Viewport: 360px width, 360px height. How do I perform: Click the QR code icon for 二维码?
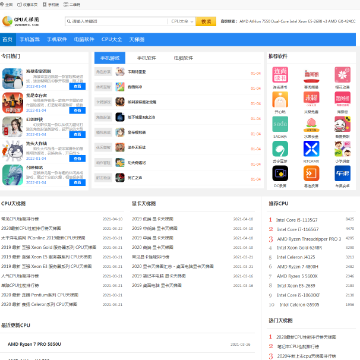click(x=65, y=5)
